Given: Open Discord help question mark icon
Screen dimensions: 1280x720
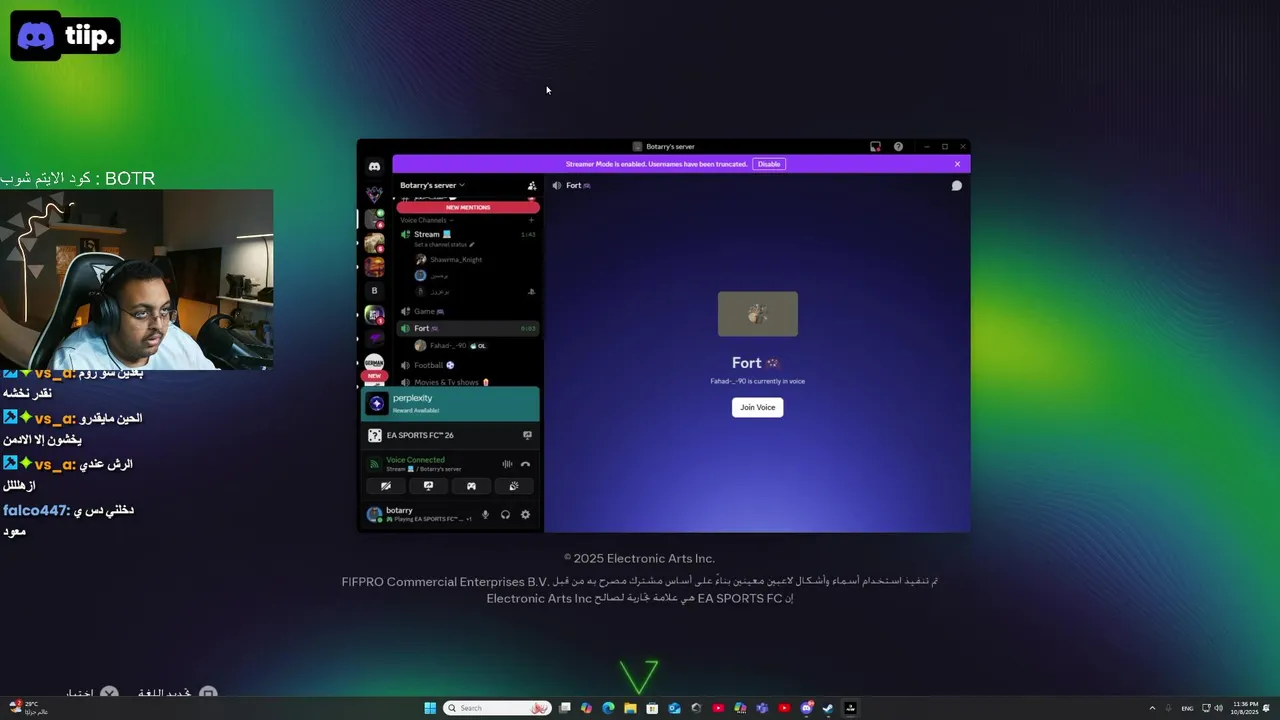Looking at the screenshot, I should pos(898,146).
